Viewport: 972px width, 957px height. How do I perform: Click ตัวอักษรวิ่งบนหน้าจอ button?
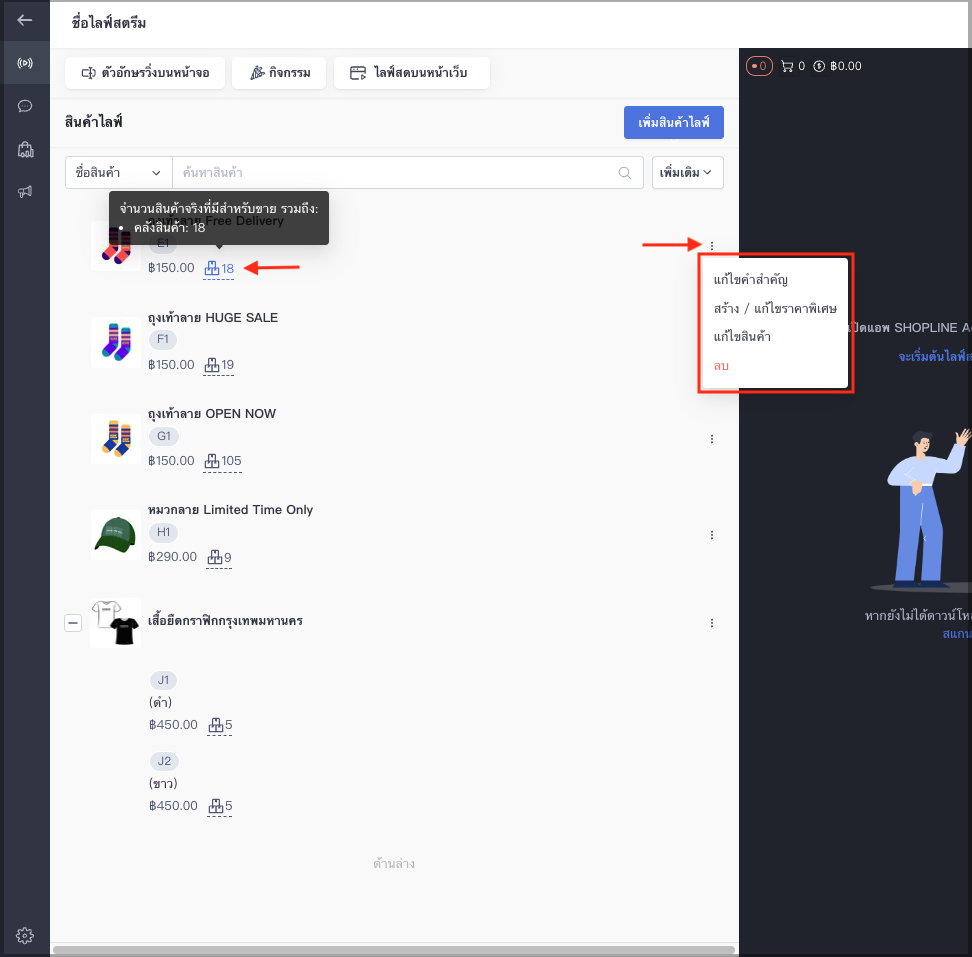pos(145,73)
